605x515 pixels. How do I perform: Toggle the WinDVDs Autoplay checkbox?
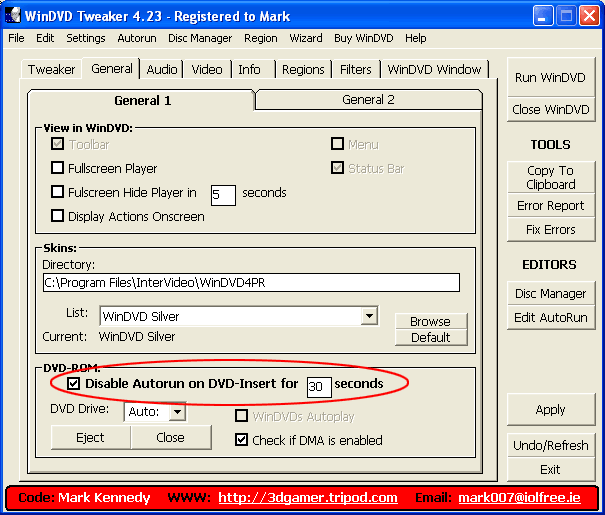[242, 416]
